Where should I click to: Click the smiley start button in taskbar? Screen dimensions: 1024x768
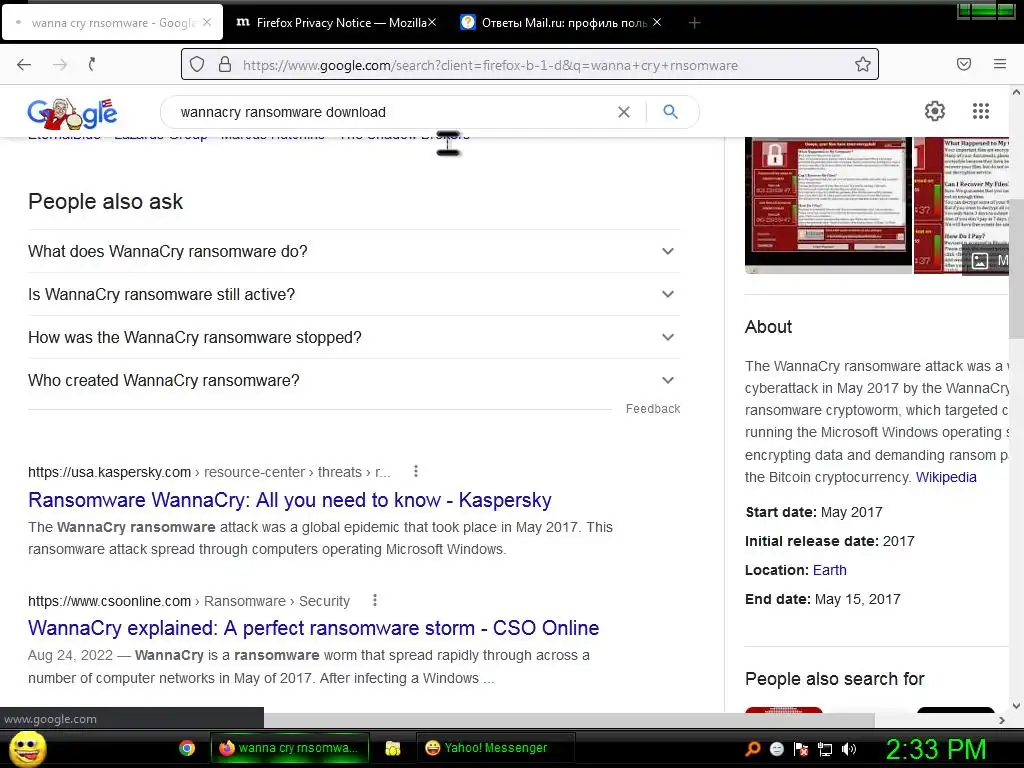(27, 748)
